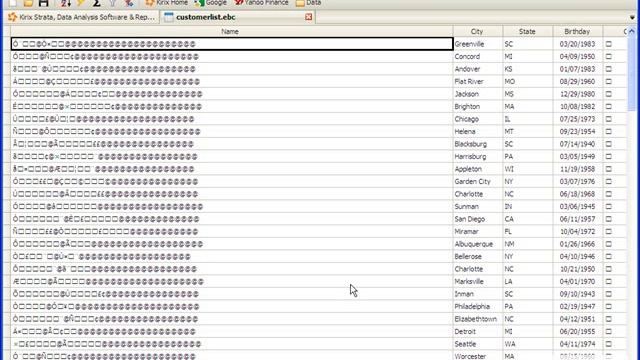Tick the checkbox in the Greenville row
The height and width of the screenshot is (360, 640).
609,44
